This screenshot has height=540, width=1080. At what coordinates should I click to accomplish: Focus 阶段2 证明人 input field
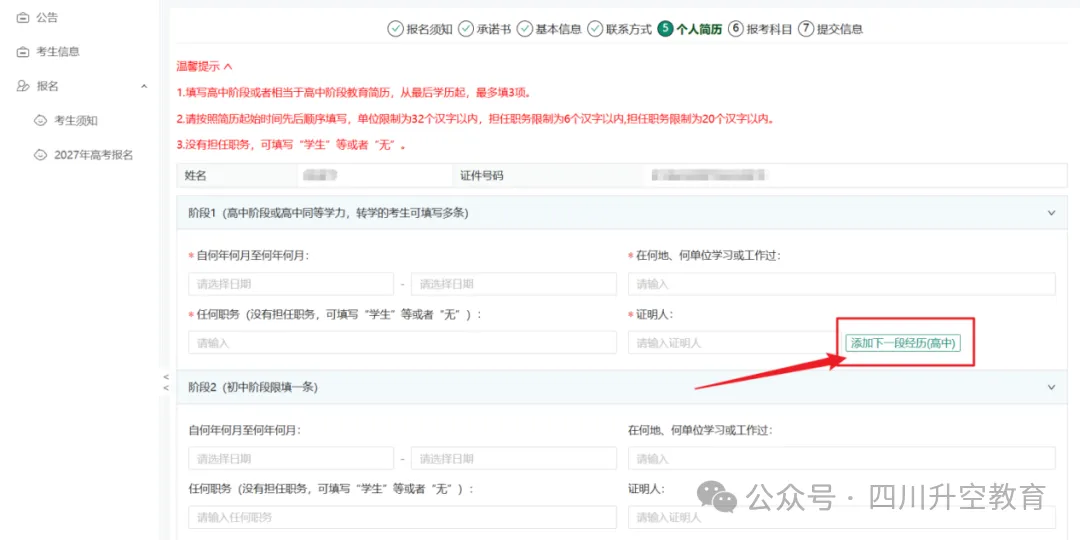(842, 517)
